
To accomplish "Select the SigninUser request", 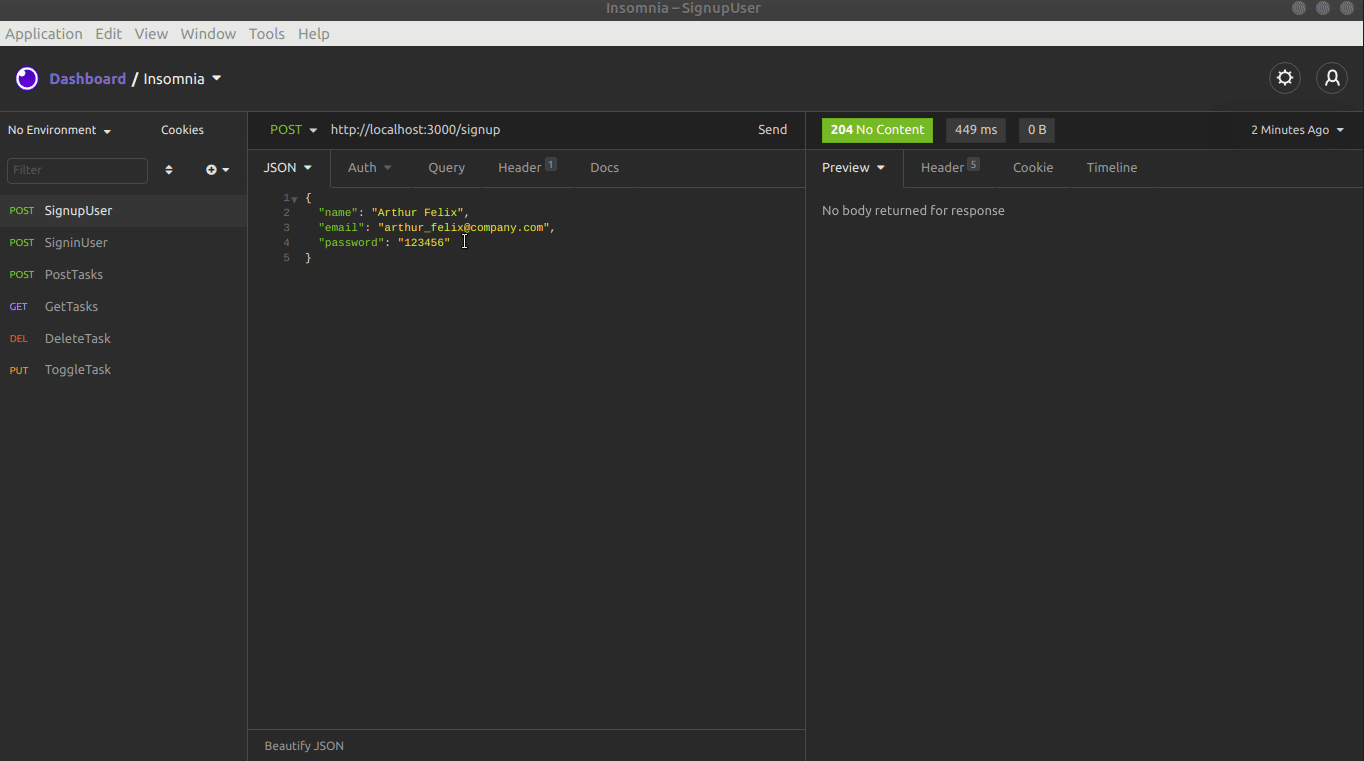I will [x=123, y=243].
